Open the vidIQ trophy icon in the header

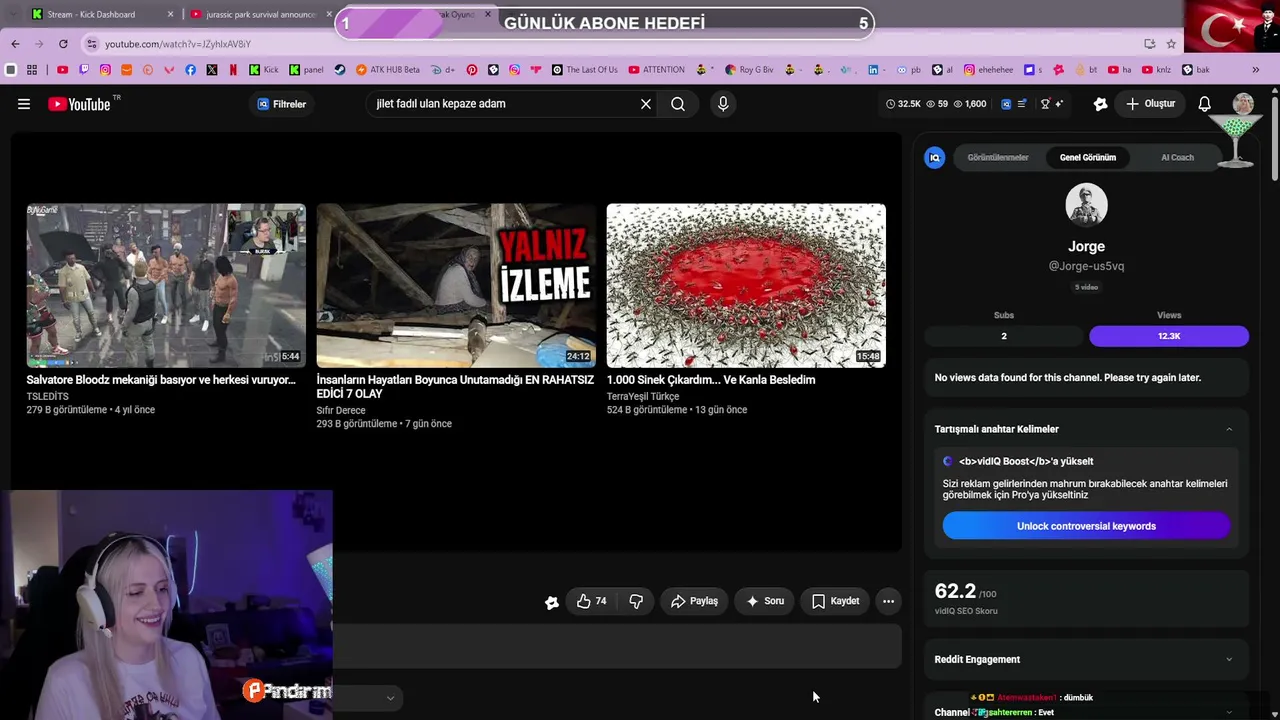click(x=1045, y=104)
